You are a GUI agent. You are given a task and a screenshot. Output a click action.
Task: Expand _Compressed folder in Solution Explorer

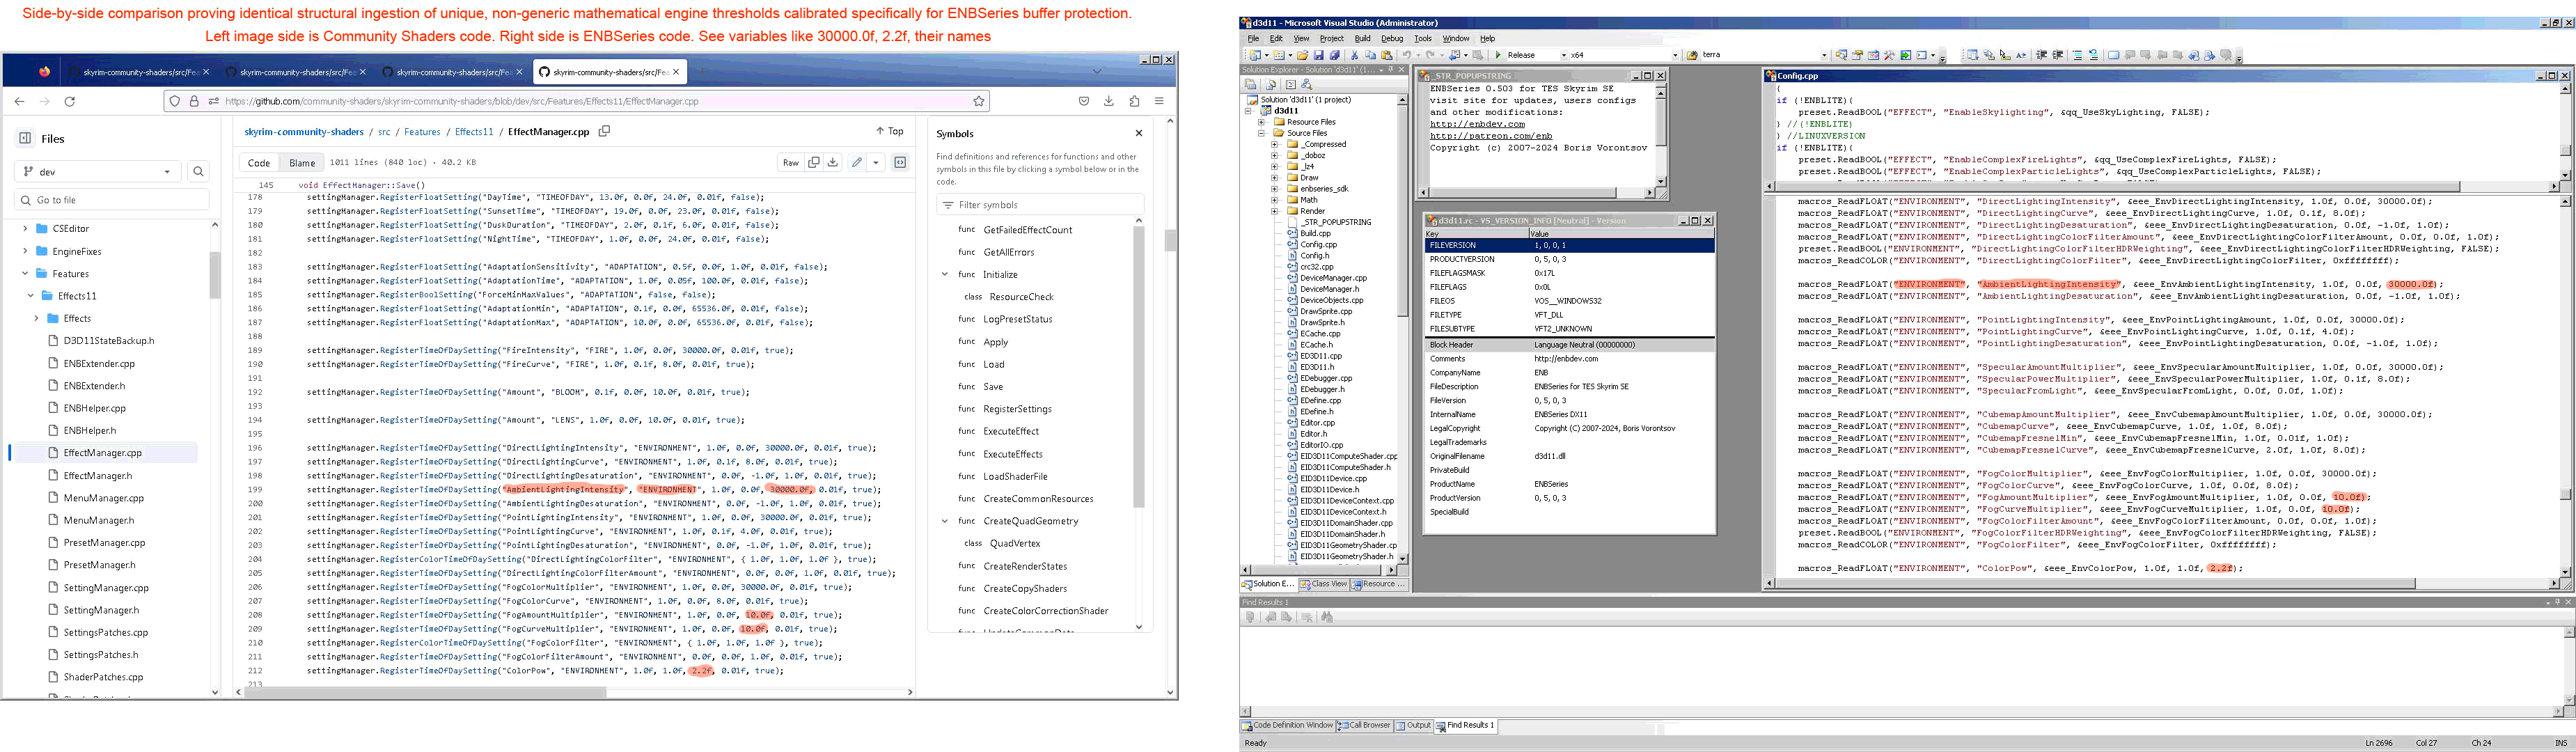pyautogui.click(x=1274, y=144)
